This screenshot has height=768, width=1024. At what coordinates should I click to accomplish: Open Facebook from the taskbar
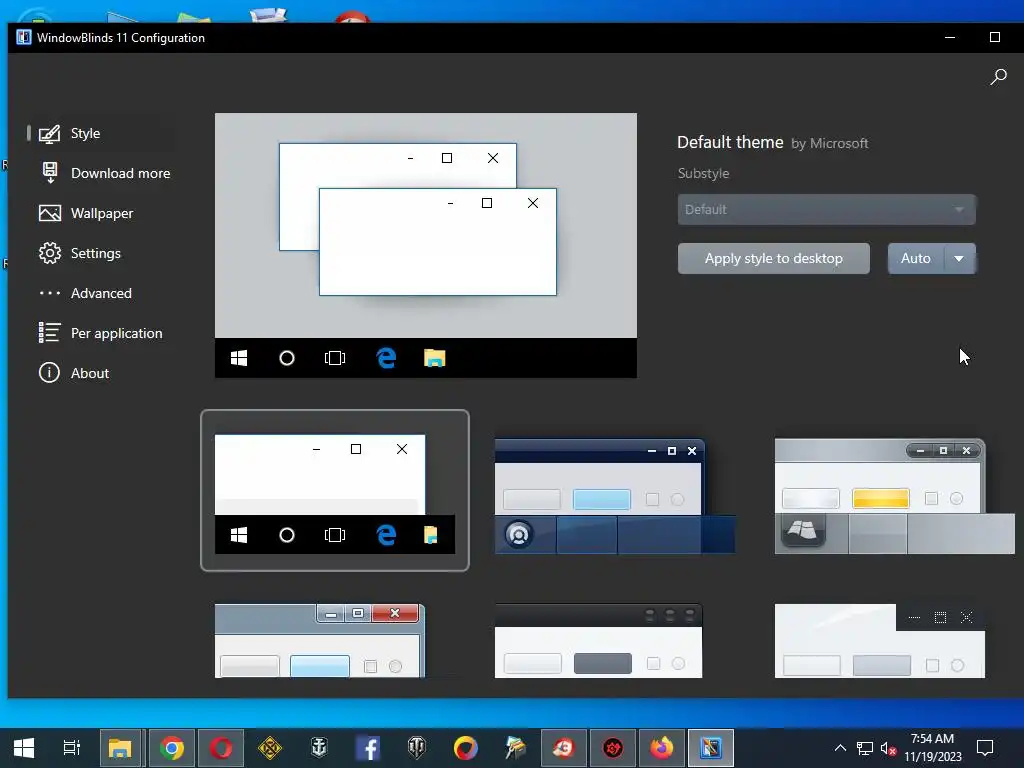[368, 748]
